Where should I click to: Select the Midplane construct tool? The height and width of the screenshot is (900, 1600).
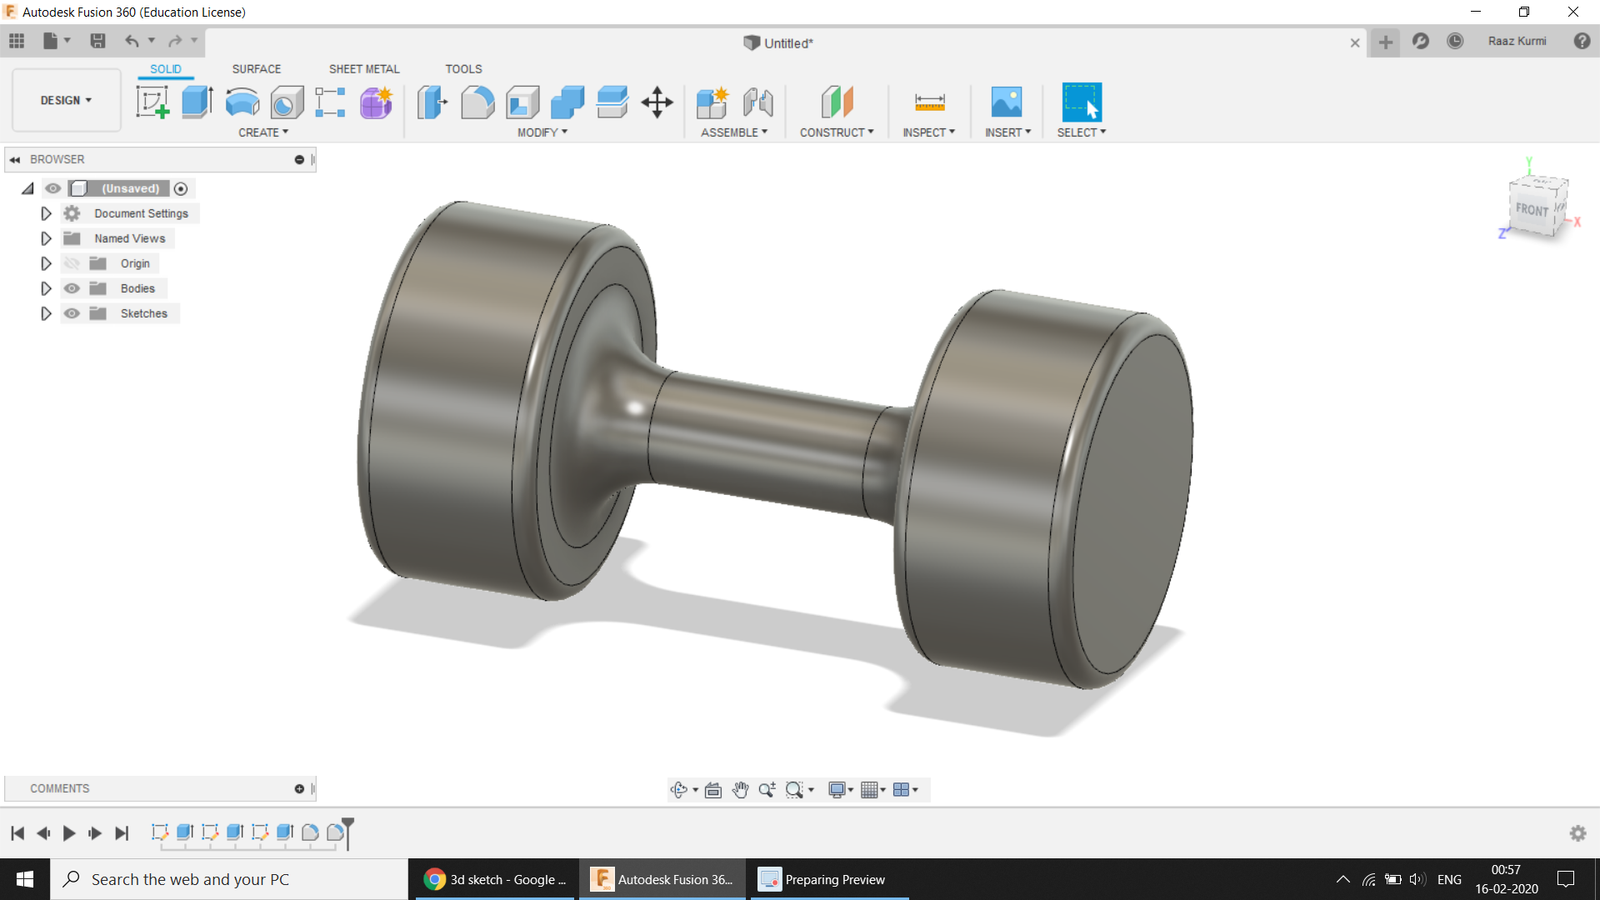point(837,102)
